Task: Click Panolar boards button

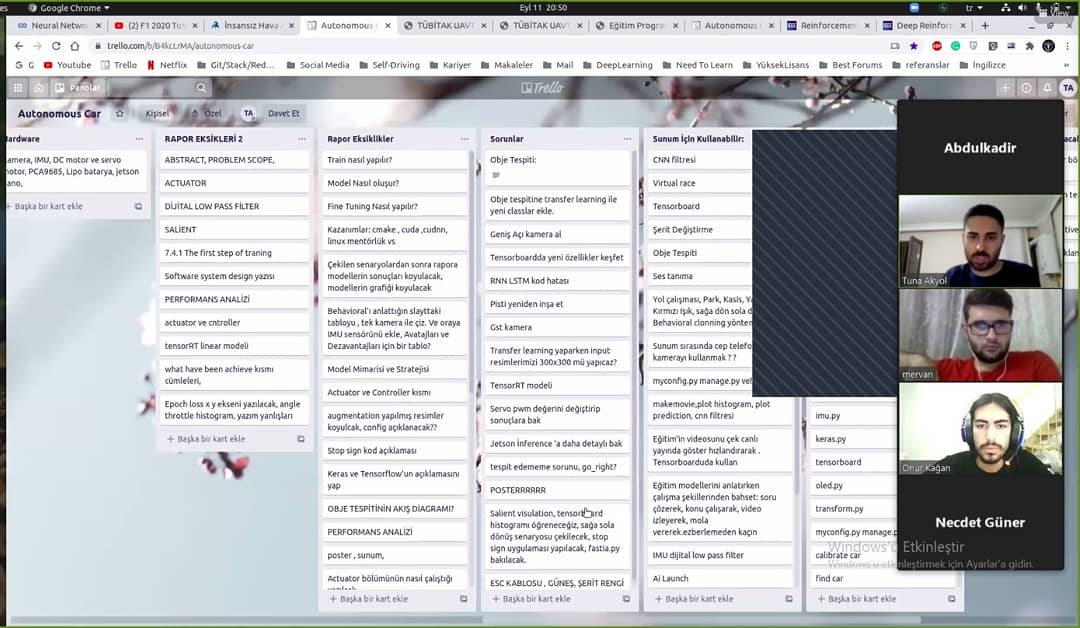Action: point(77,87)
